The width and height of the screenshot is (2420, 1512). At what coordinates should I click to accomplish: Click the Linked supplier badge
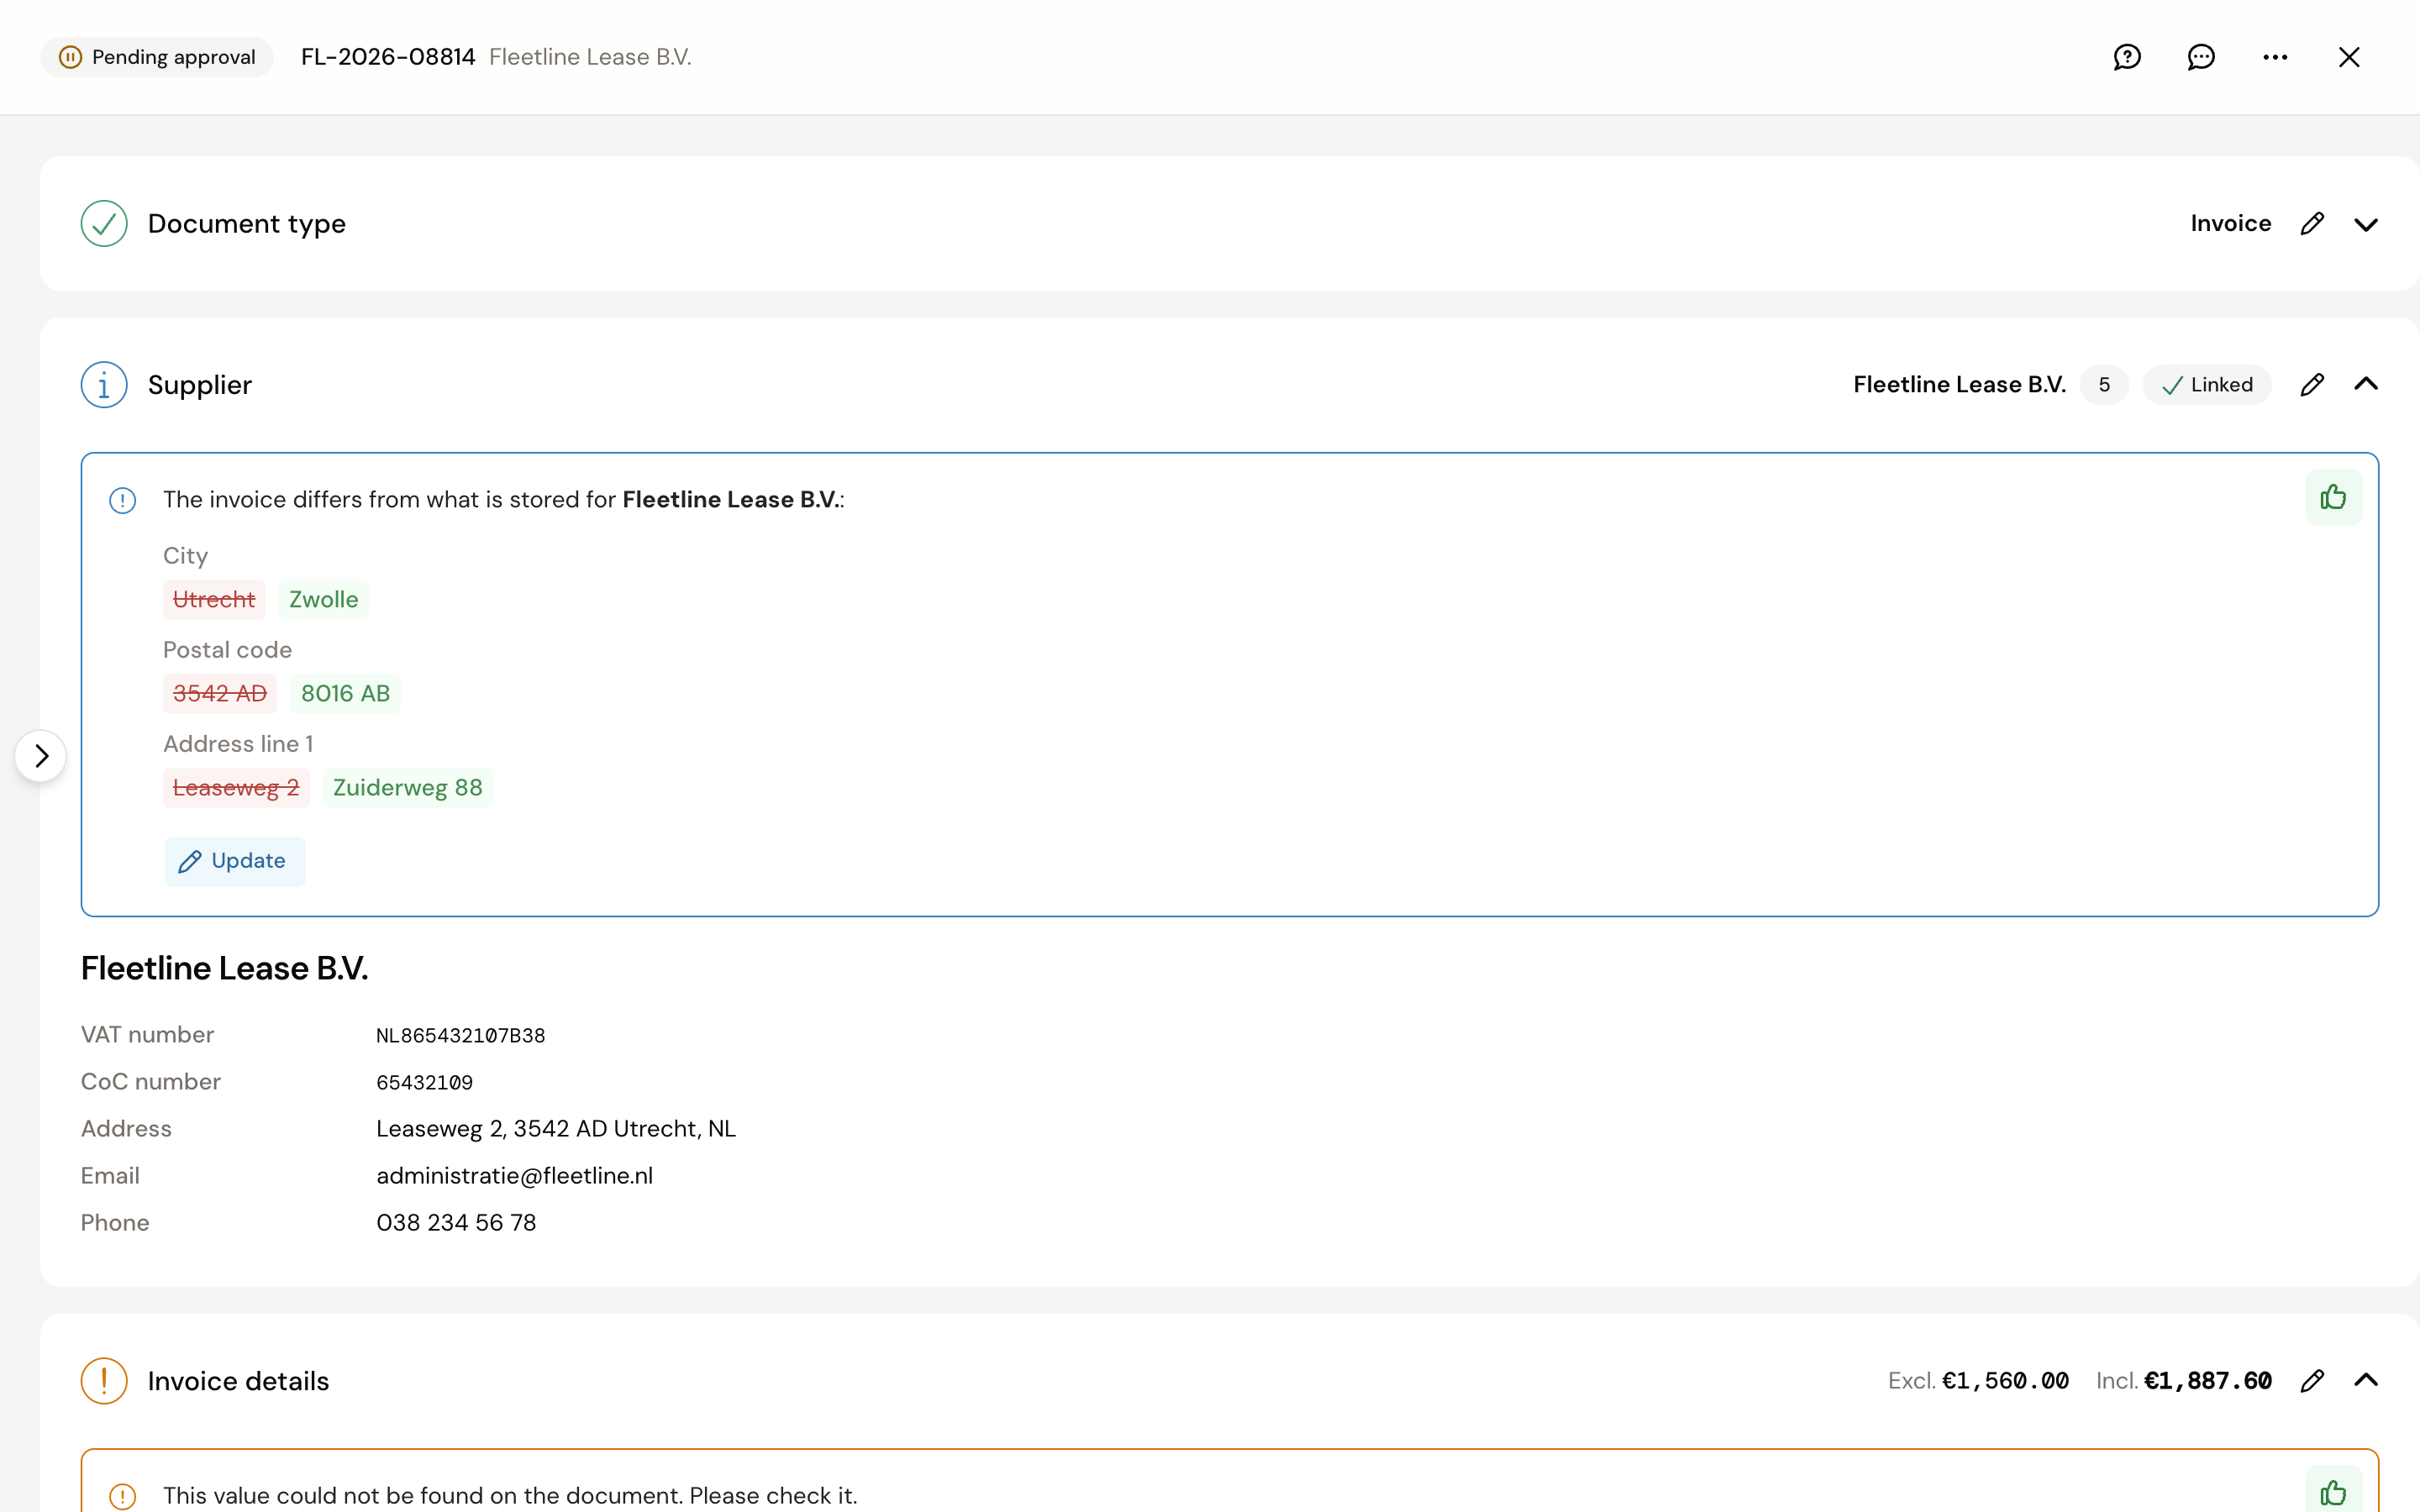[x=2207, y=384]
